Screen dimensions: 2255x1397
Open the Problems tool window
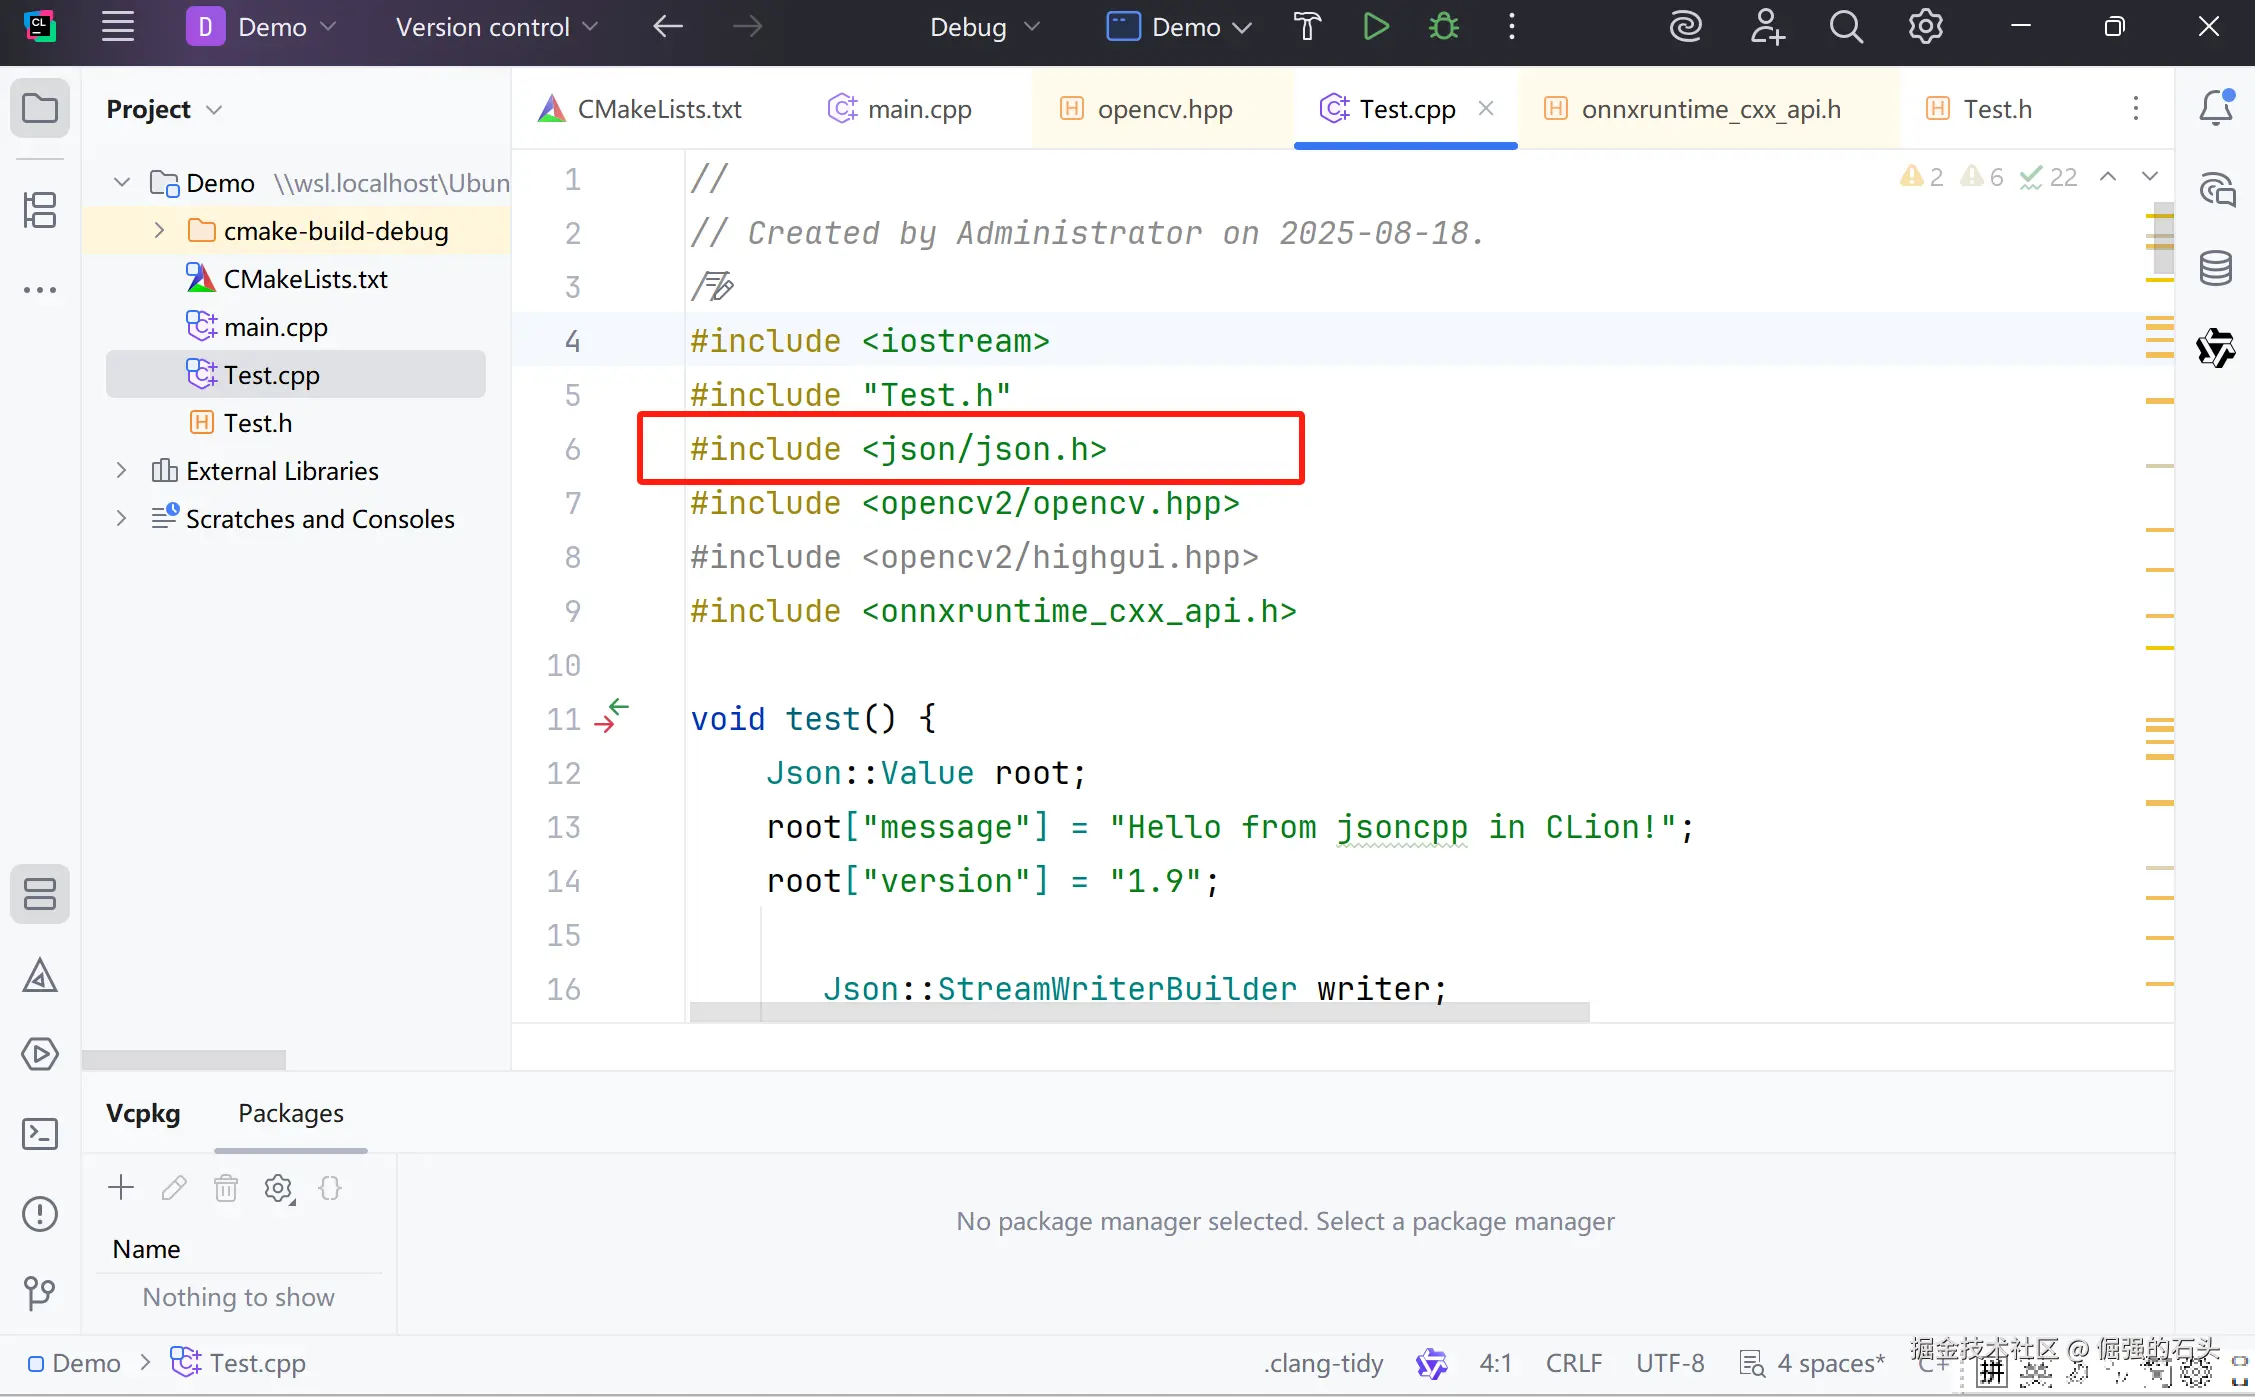pyautogui.click(x=40, y=1214)
